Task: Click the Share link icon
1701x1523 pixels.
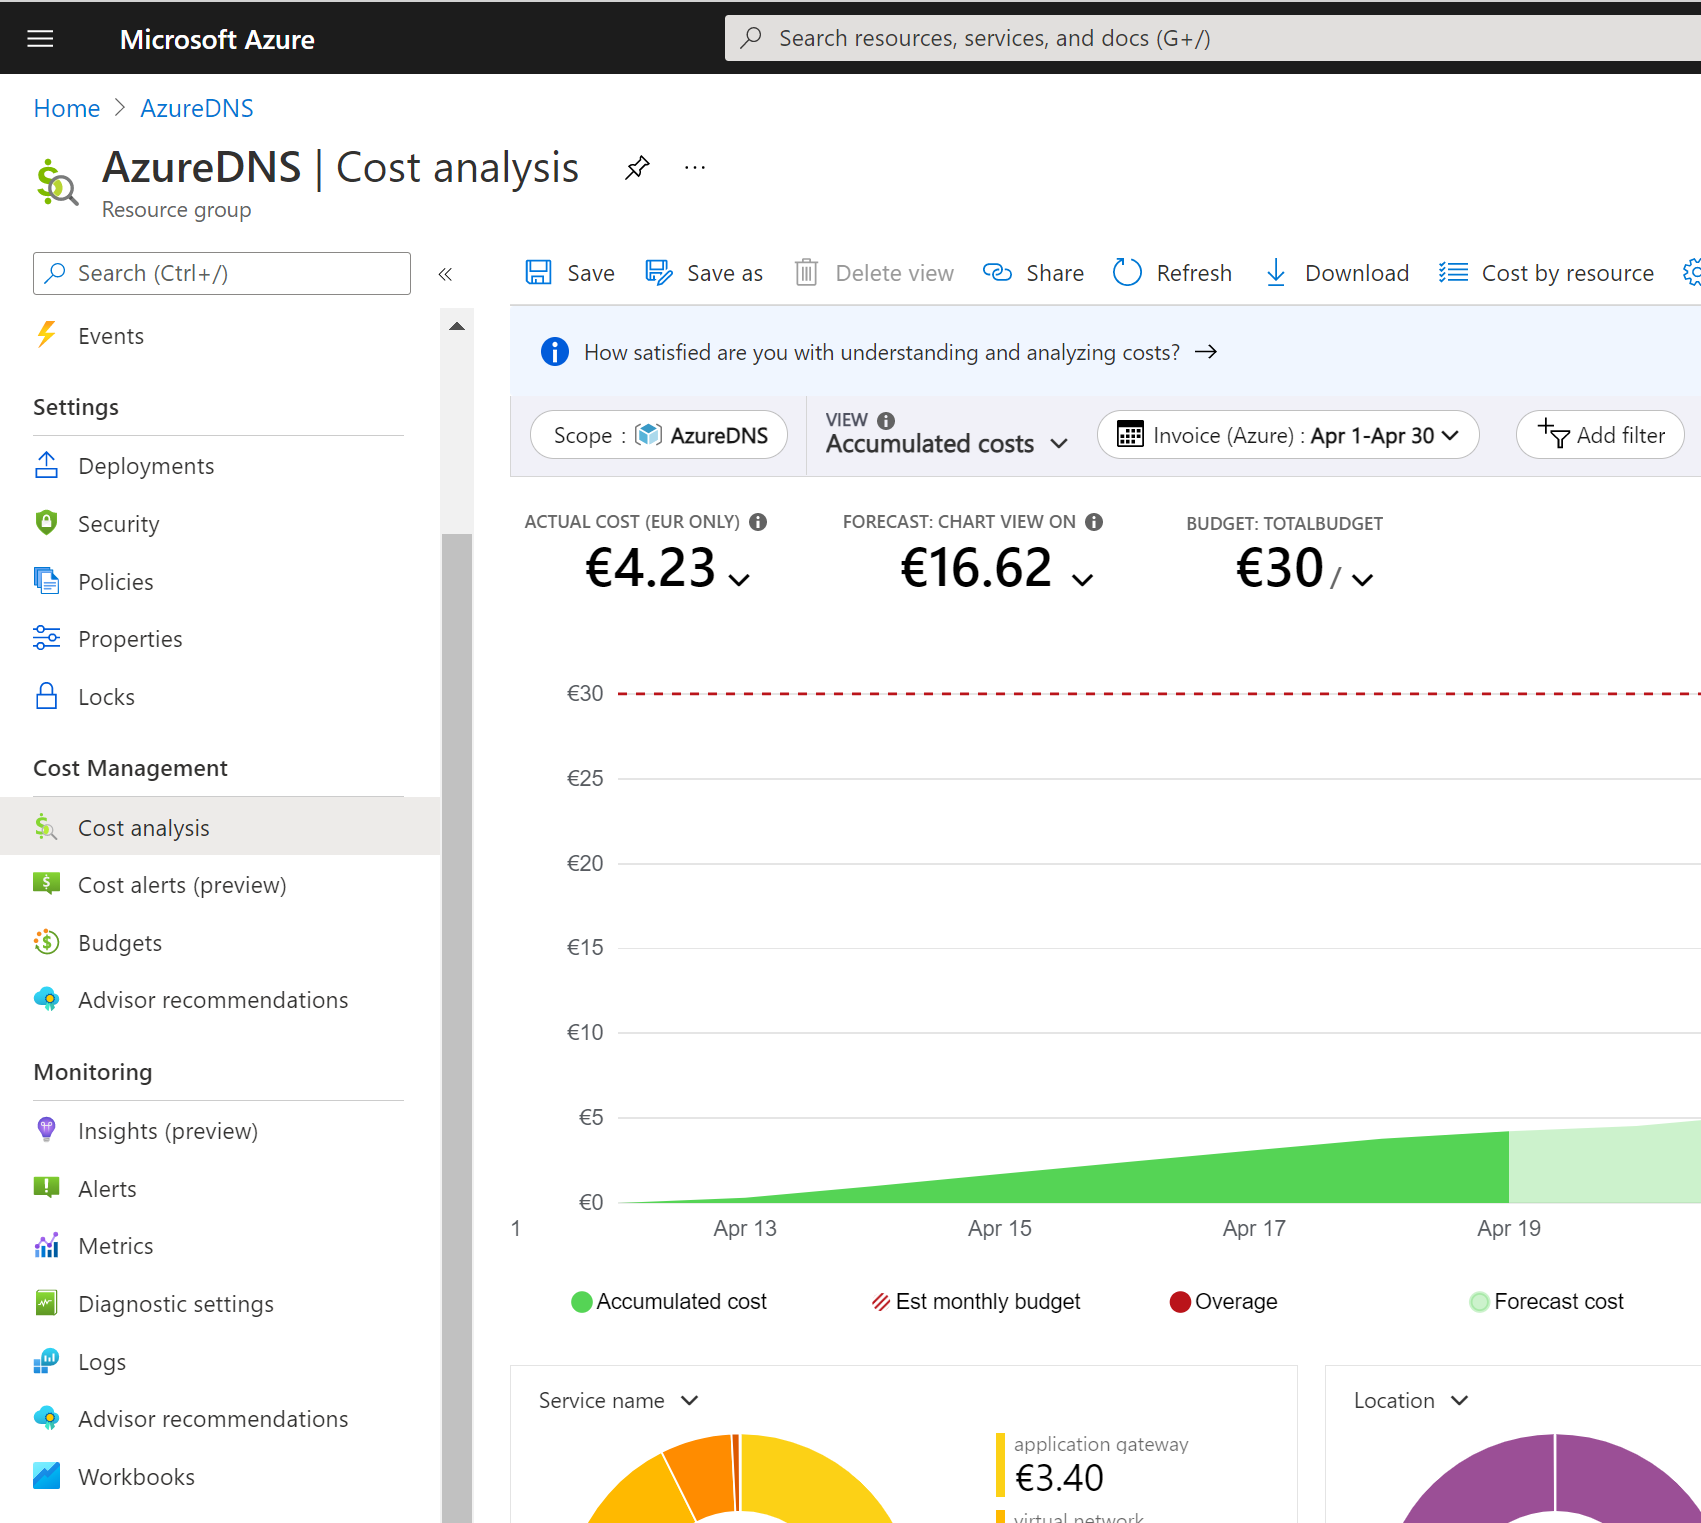Action: [x=997, y=272]
